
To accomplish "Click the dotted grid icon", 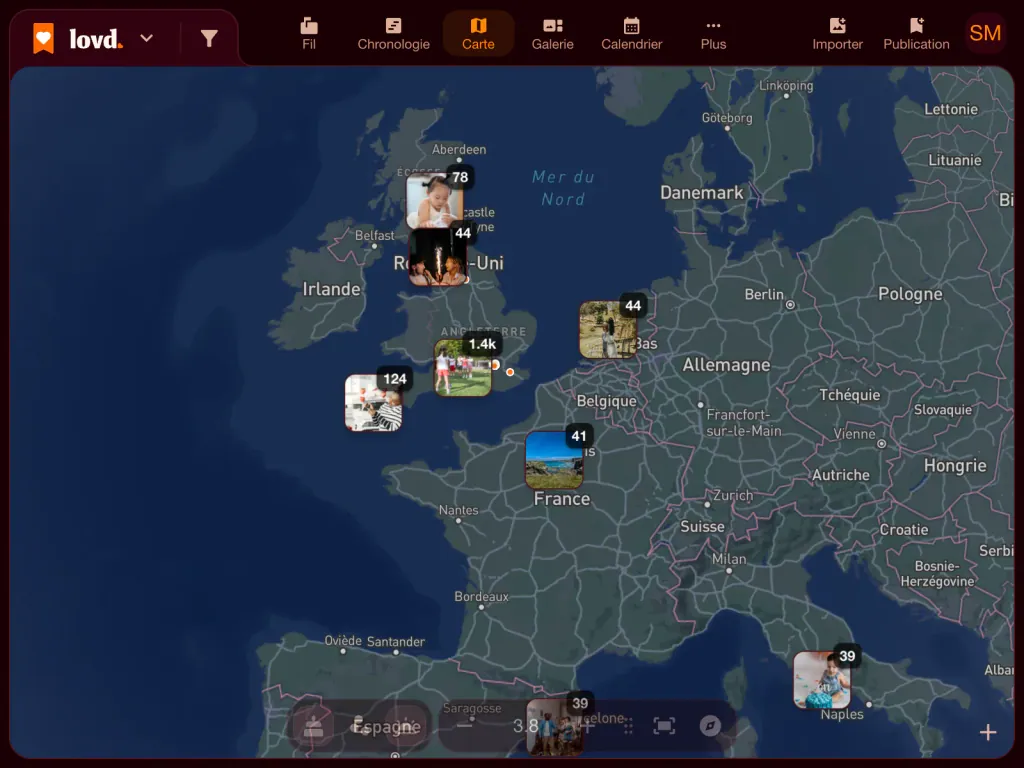I will (x=628, y=726).
